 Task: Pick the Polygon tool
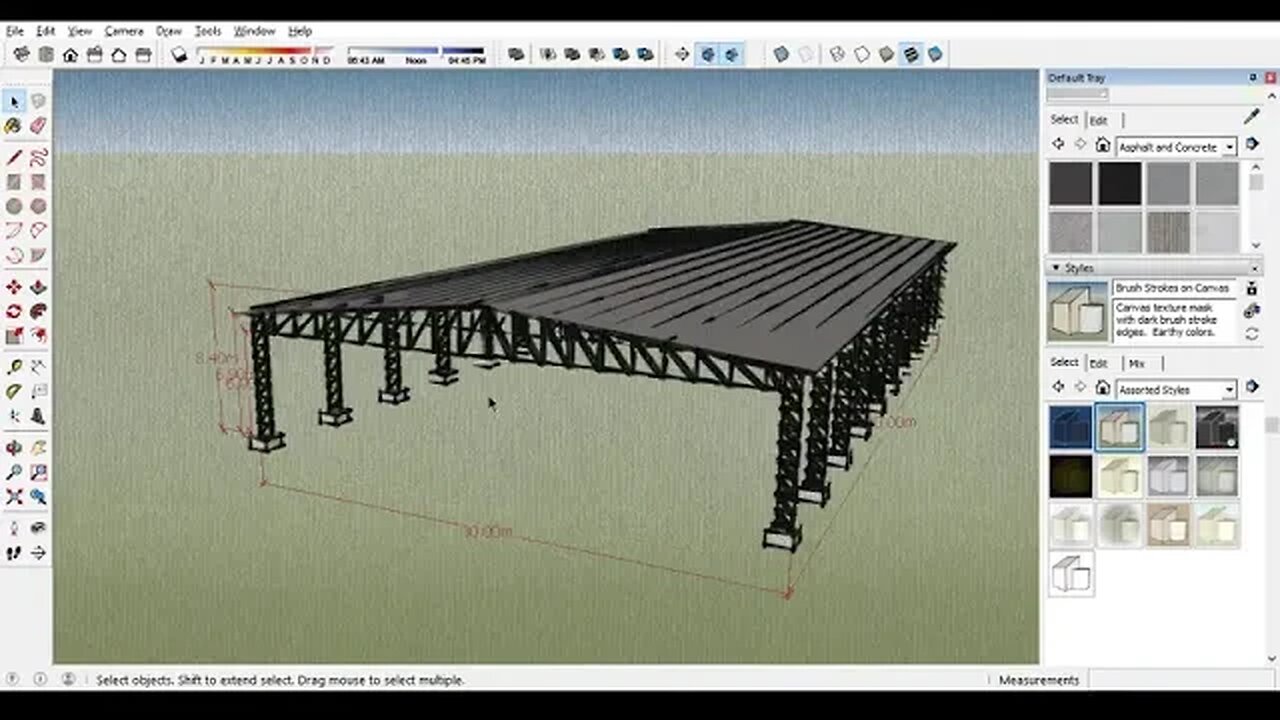38,206
